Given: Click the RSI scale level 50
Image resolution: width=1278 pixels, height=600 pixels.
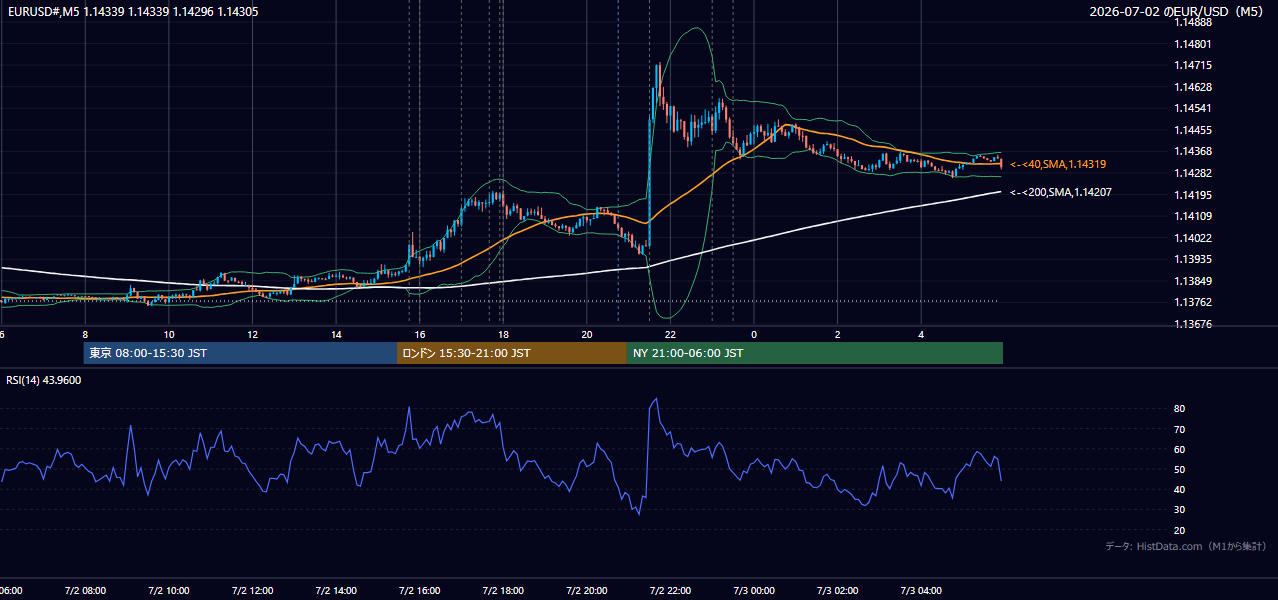Looking at the screenshot, I should [1179, 469].
